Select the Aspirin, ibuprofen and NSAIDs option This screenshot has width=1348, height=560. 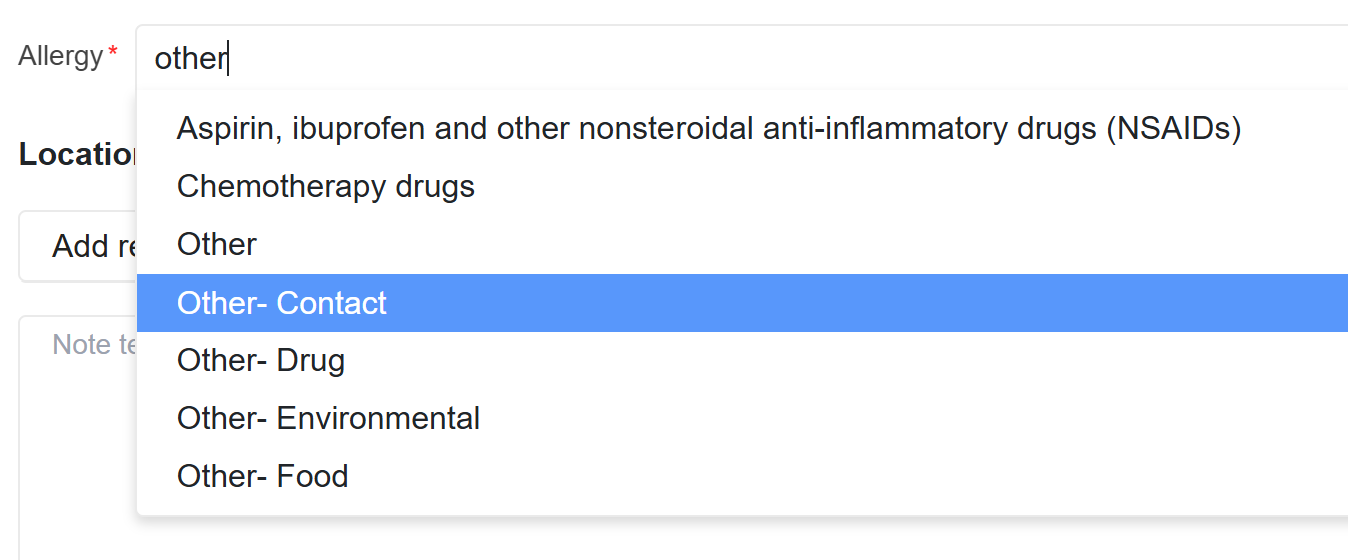[x=708, y=129]
